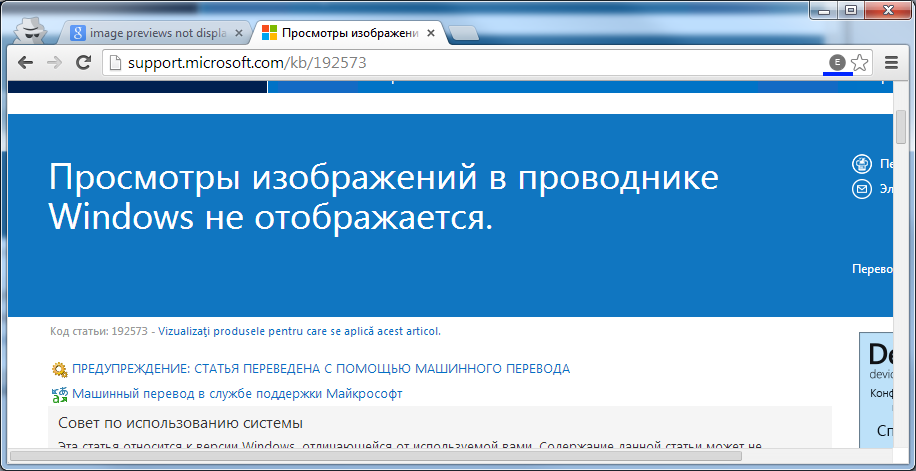The image size is (916, 471).
Task: Close the Просмотры изображений tab
Action: (x=431, y=33)
